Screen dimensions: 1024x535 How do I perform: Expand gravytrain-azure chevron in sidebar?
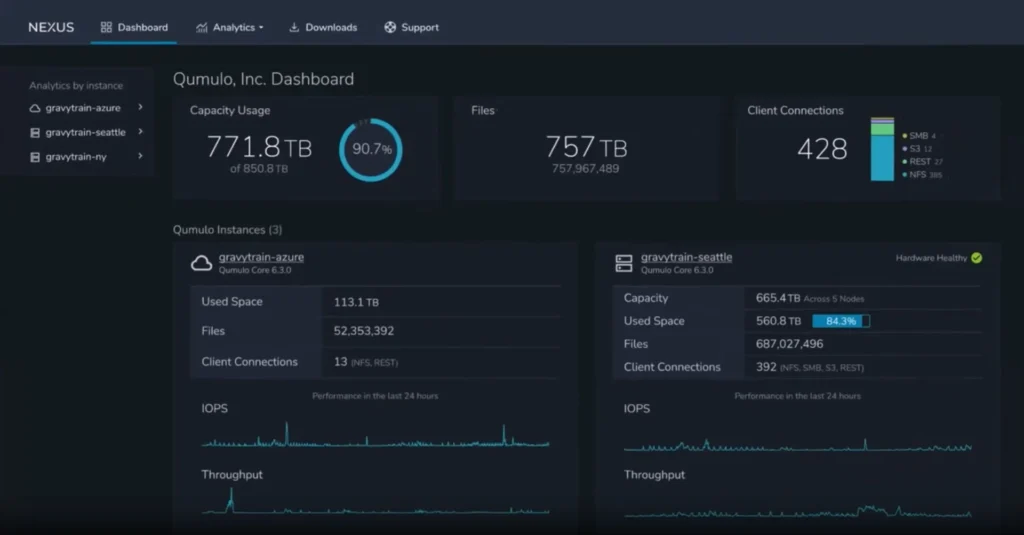(140, 107)
